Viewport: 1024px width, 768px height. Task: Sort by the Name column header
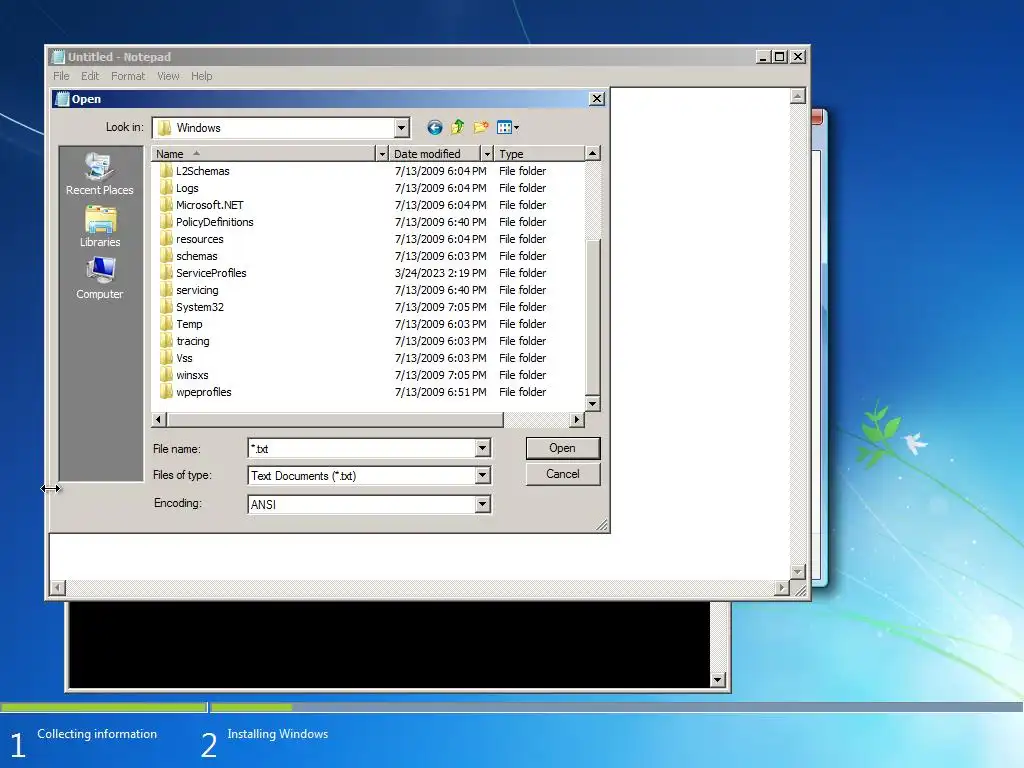tap(264, 153)
